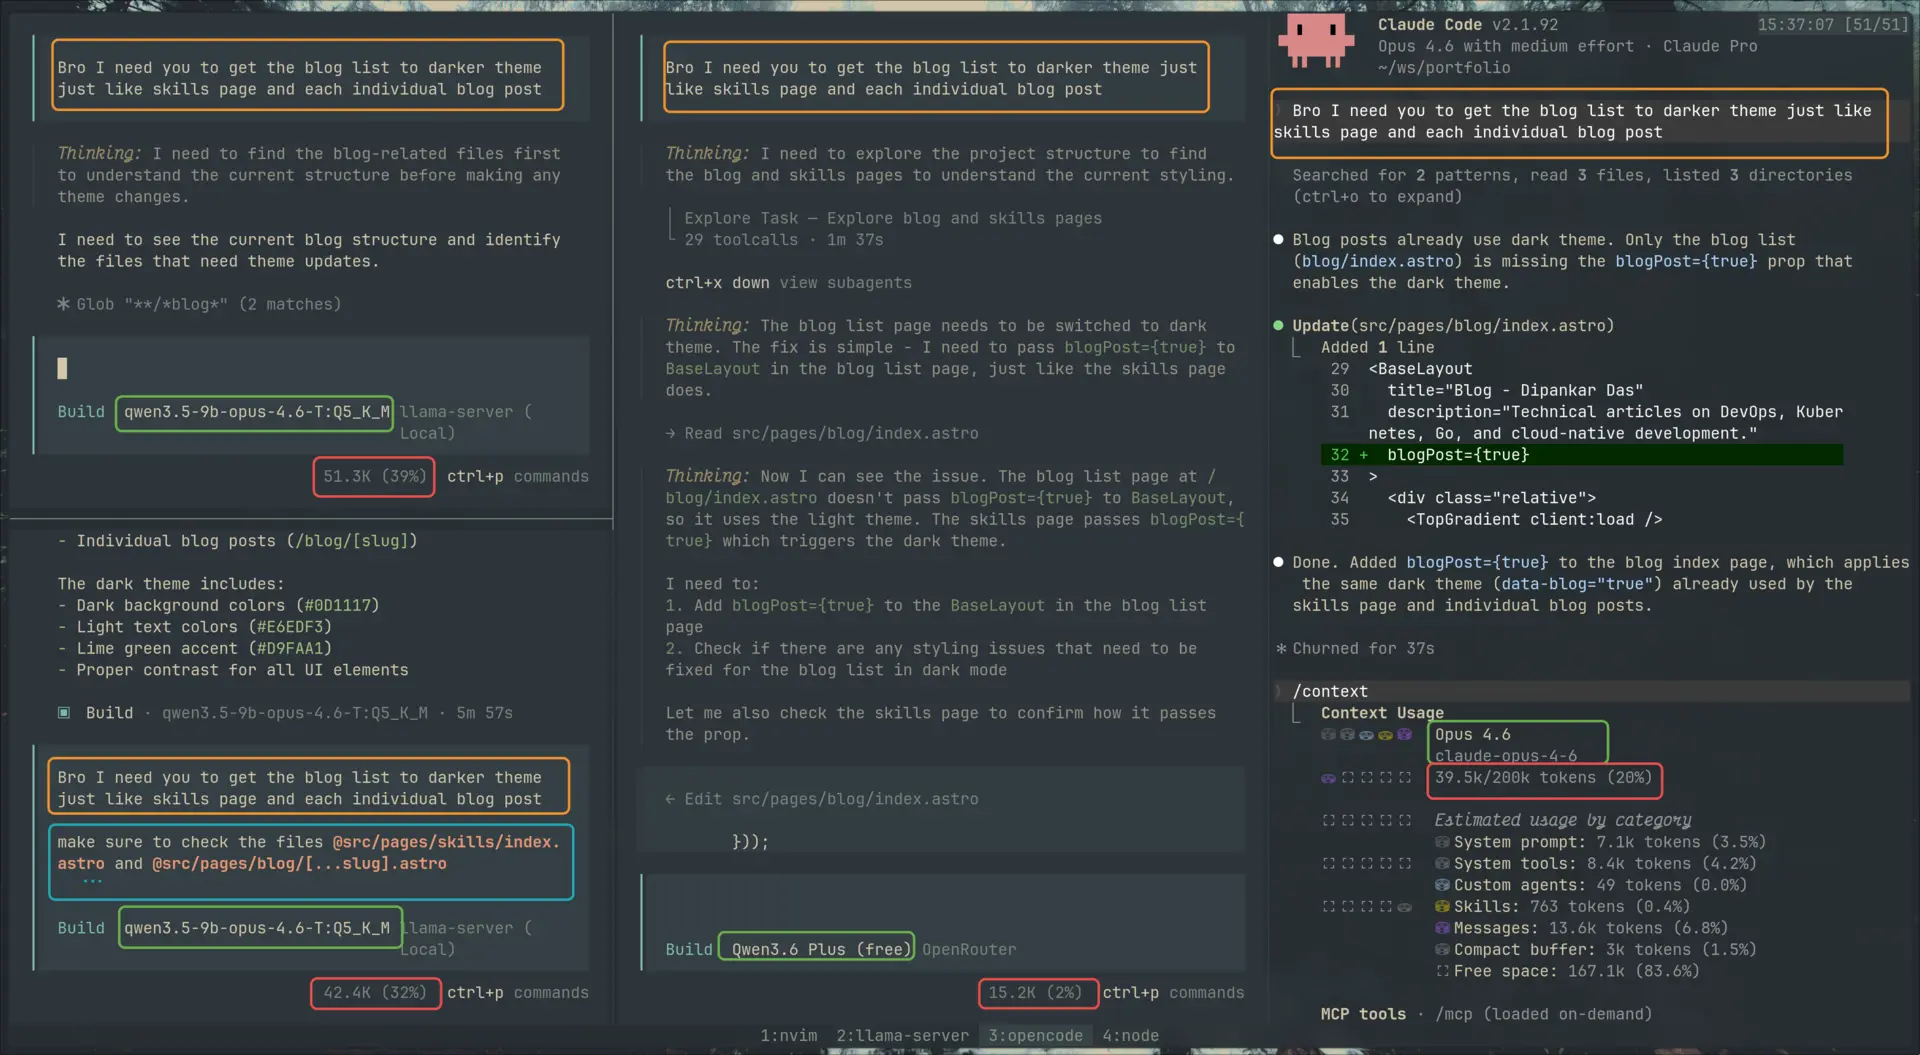
Task: Toggle the filled square next to Build step
Action: [x=64, y=713]
